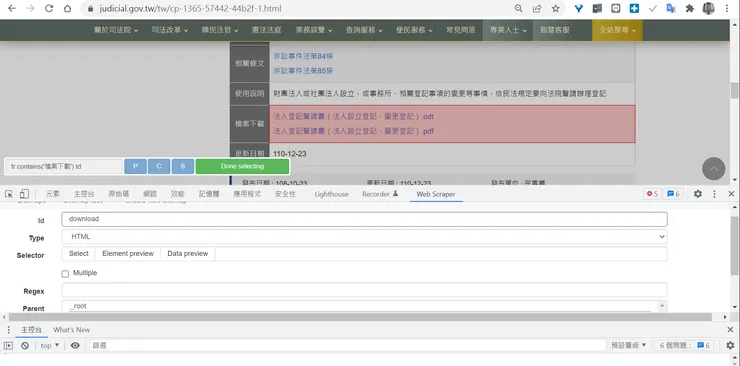
Task: Toggle the Multiple checkbox
Action: (x=65, y=274)
